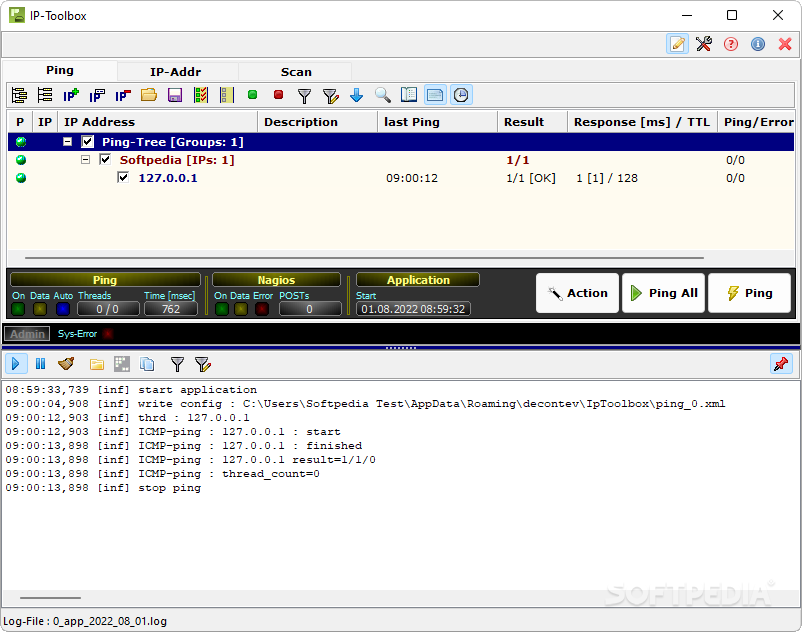Image resolution: width=802 pixels, height=632 pixels.
Task: Click the red stop indicator icon
Action: point(278,95)
